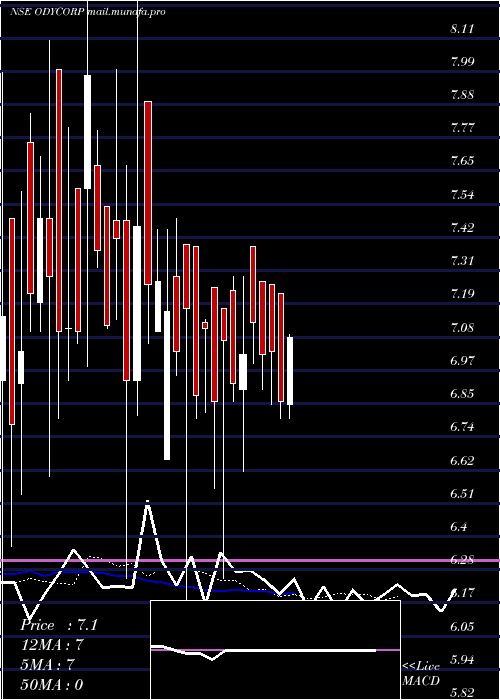Image resolution: width=500 pixels, height=700 pixels.
Task: Click inside the MACD inset chart
Action: tap(275, 650)
